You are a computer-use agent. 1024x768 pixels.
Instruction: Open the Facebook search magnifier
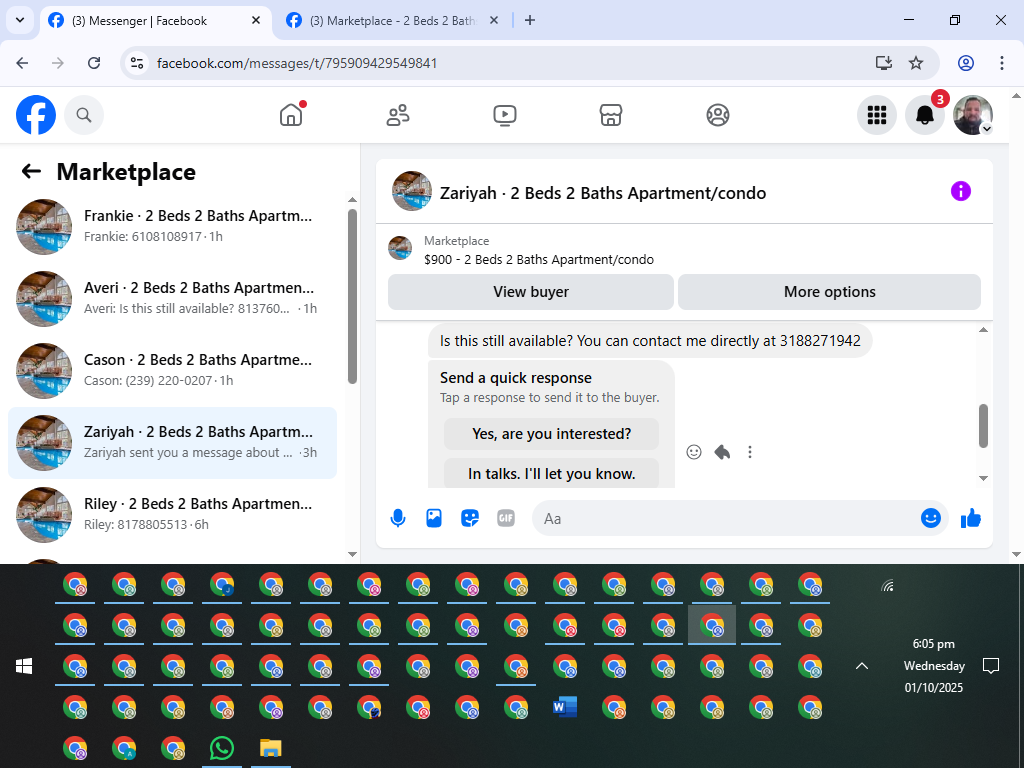84,115
